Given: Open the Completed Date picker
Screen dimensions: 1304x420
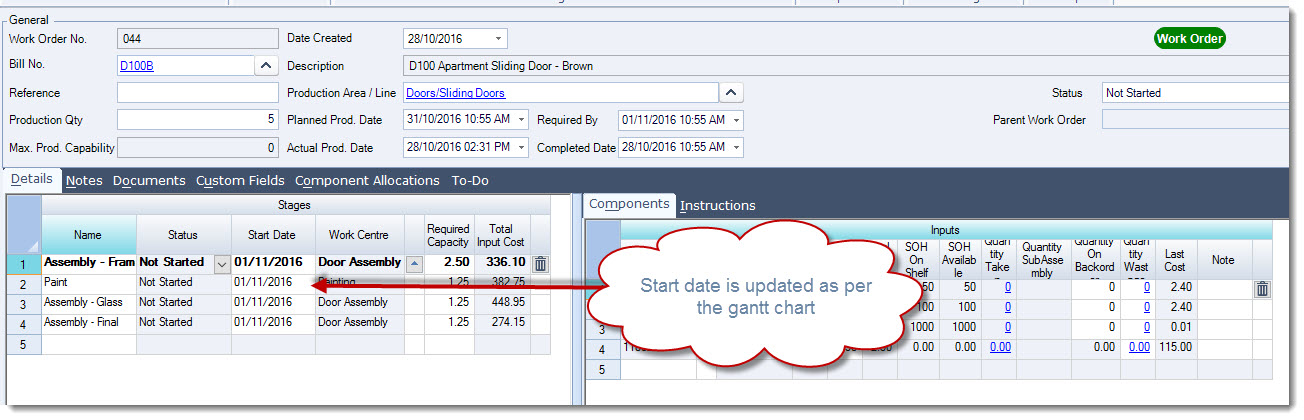Looking at the screenshot, I should pyautogui.click(x=737, y=148).
